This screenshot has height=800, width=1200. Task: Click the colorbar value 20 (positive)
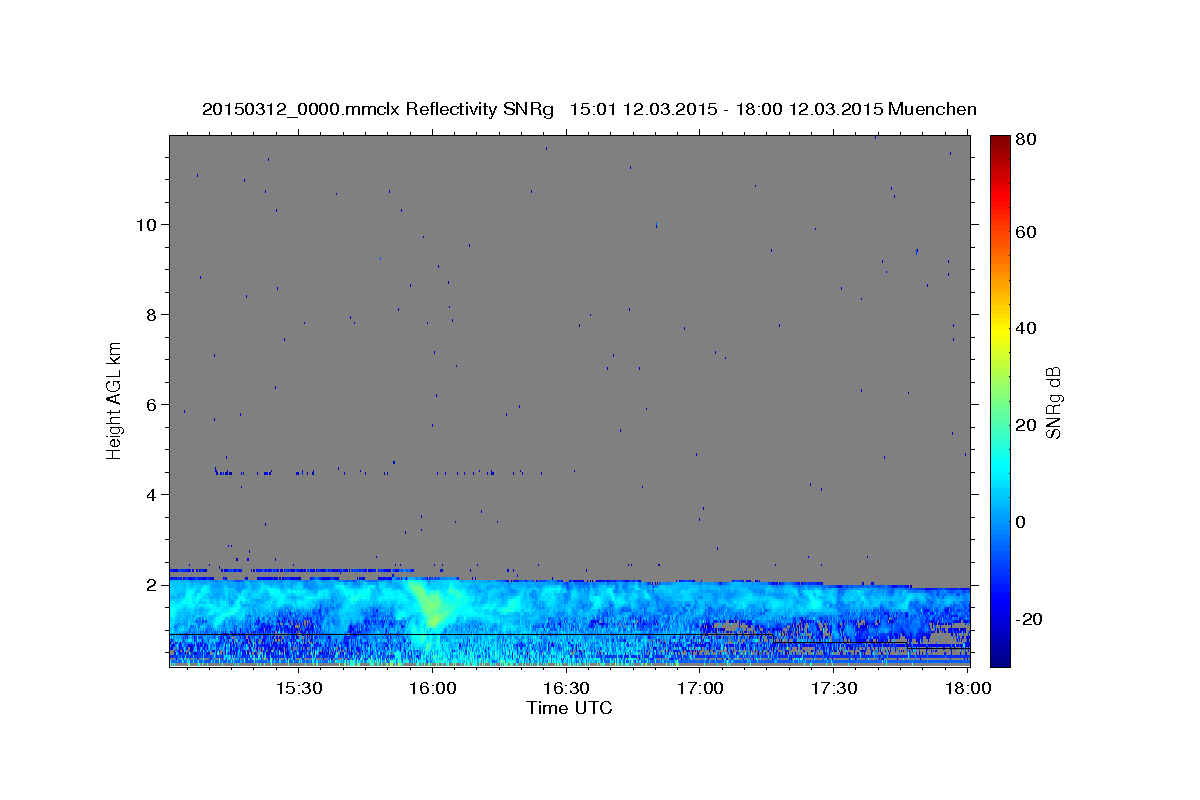pos(1025,425)
